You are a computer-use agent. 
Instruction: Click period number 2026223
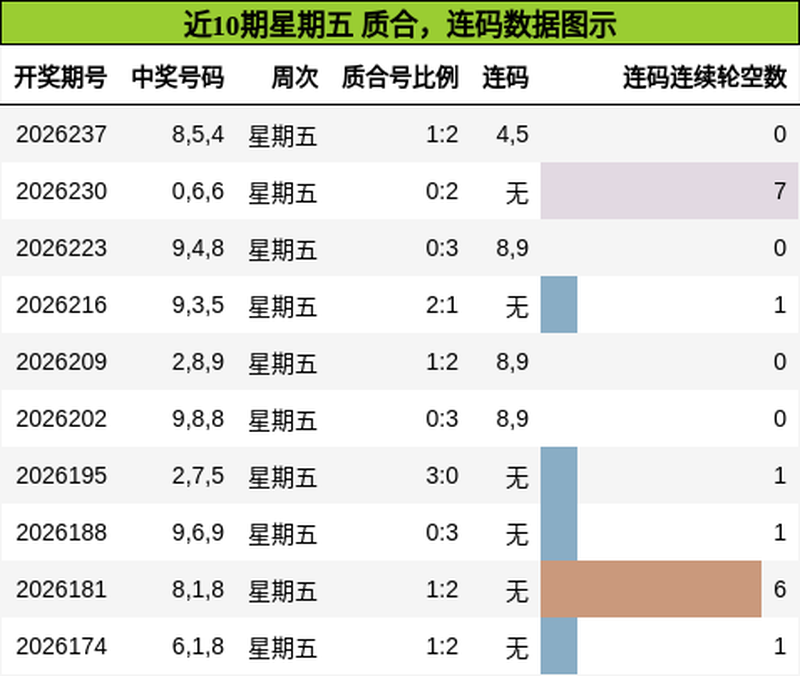pyautogui.click(x=61, y=248)
